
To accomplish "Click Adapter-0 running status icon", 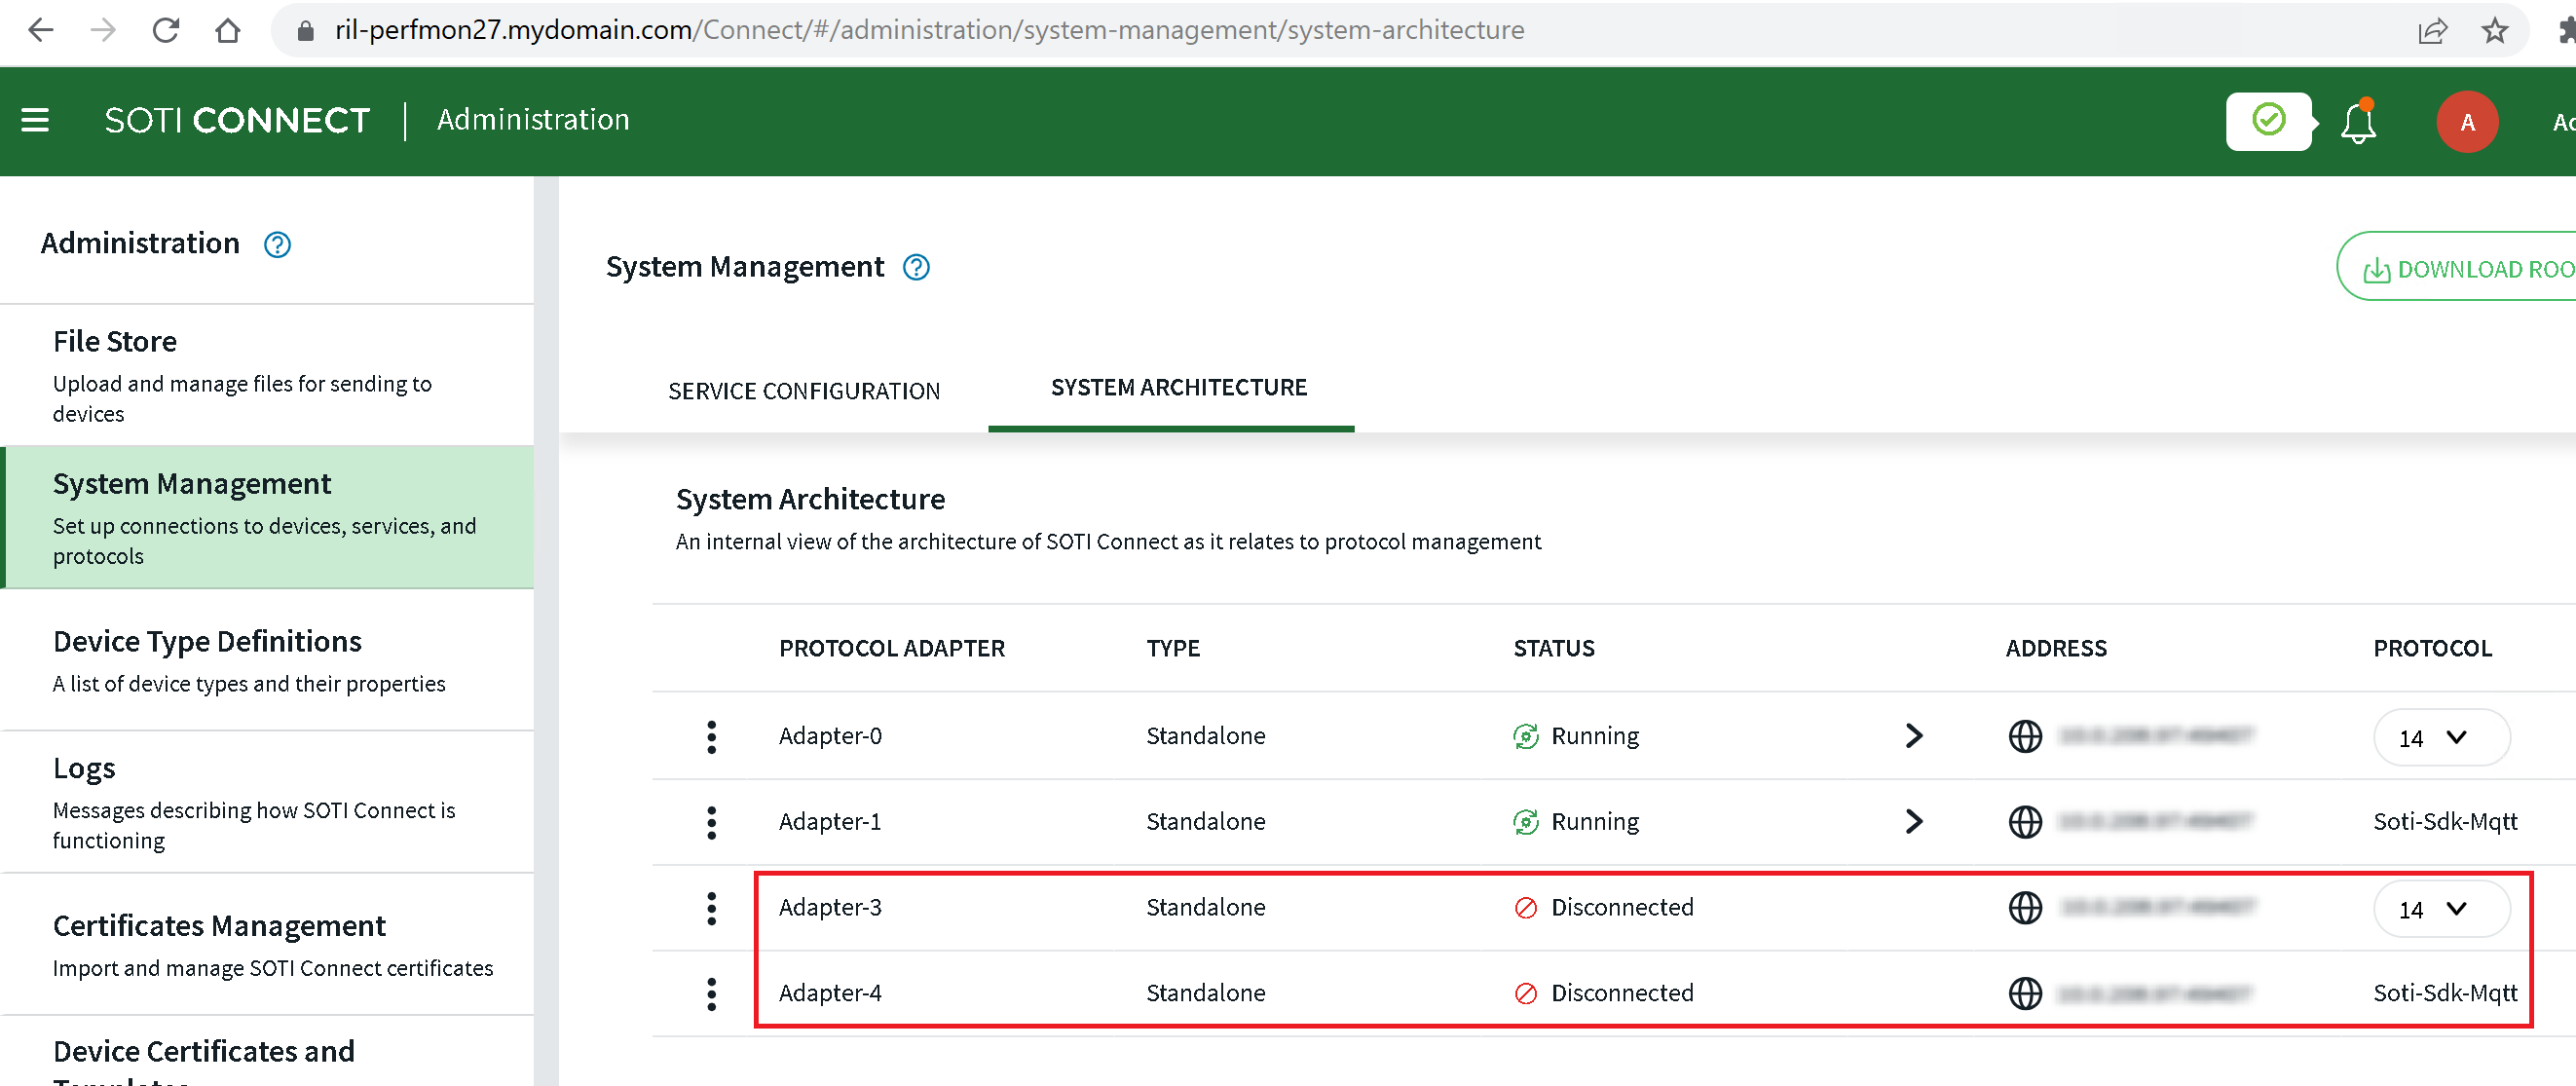I will pyautogui.click(x=1525, y=737).
